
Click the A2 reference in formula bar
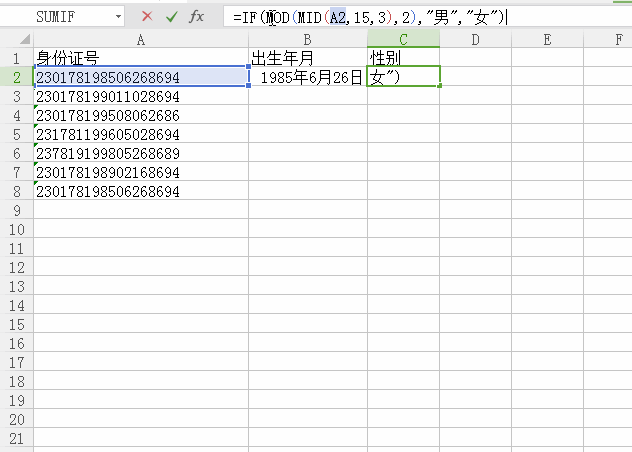coord(338,17)
